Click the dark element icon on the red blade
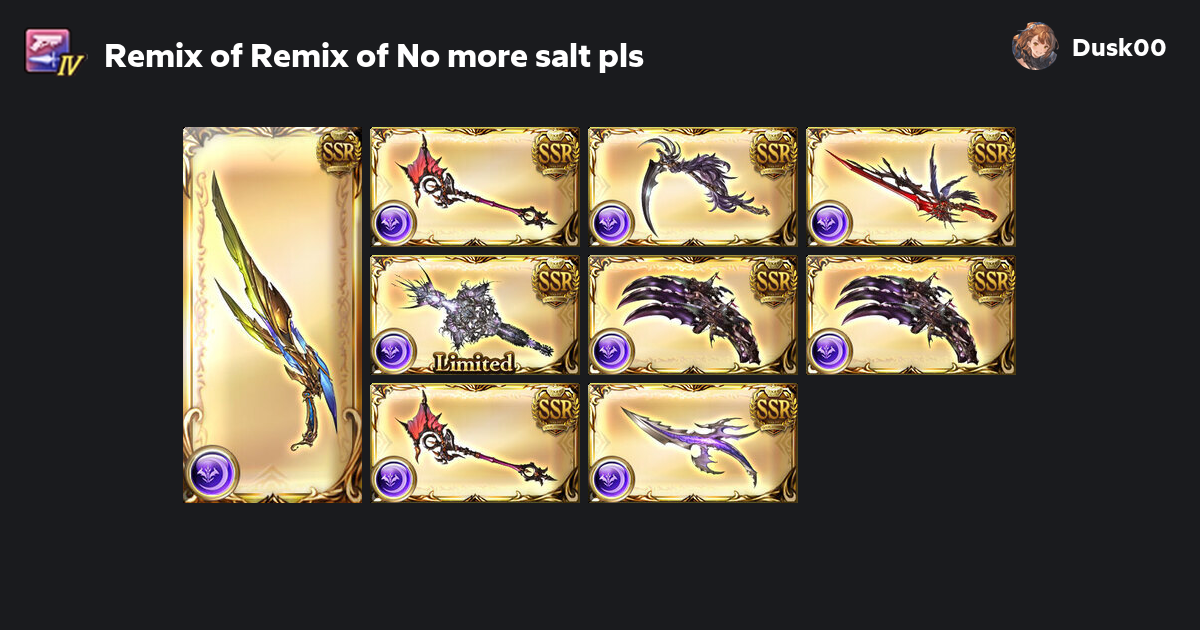Image resolution: width=1200 pixels, height=630 pixels. pos(829,223)
